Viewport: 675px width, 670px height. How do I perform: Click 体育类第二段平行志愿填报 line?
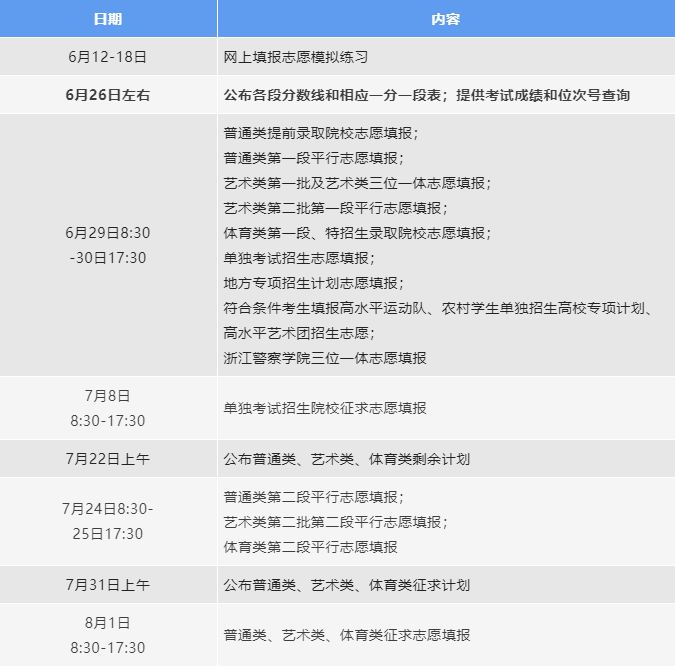[310, 547]
